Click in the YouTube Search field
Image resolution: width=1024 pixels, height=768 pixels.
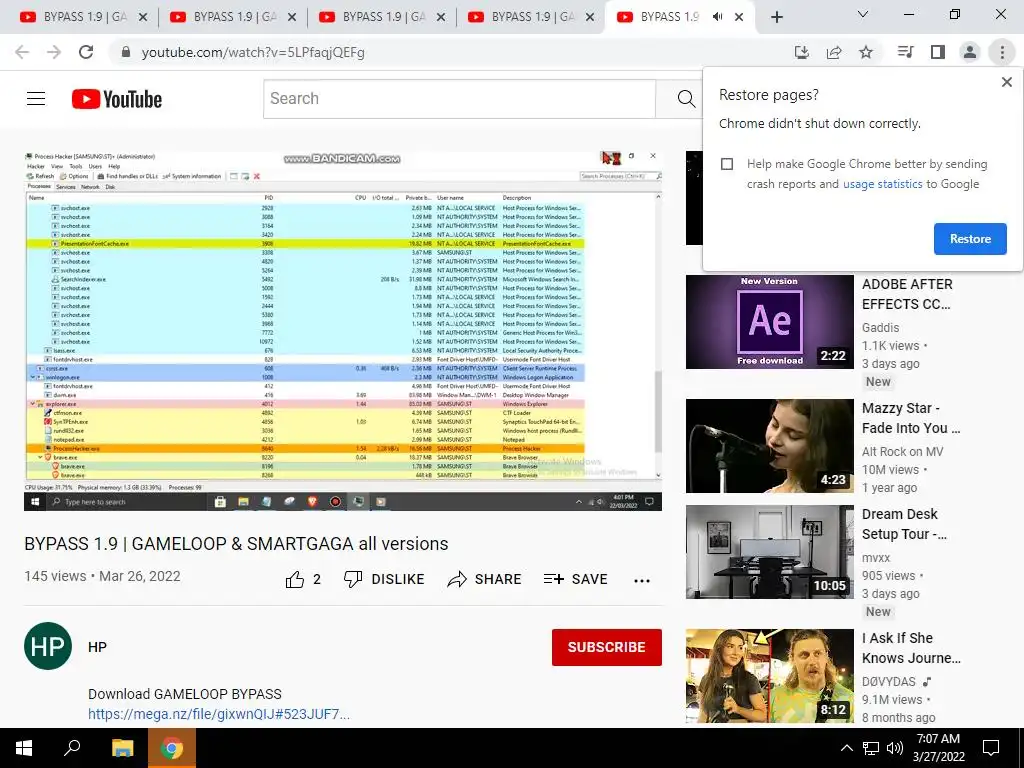tap(459, 99)
